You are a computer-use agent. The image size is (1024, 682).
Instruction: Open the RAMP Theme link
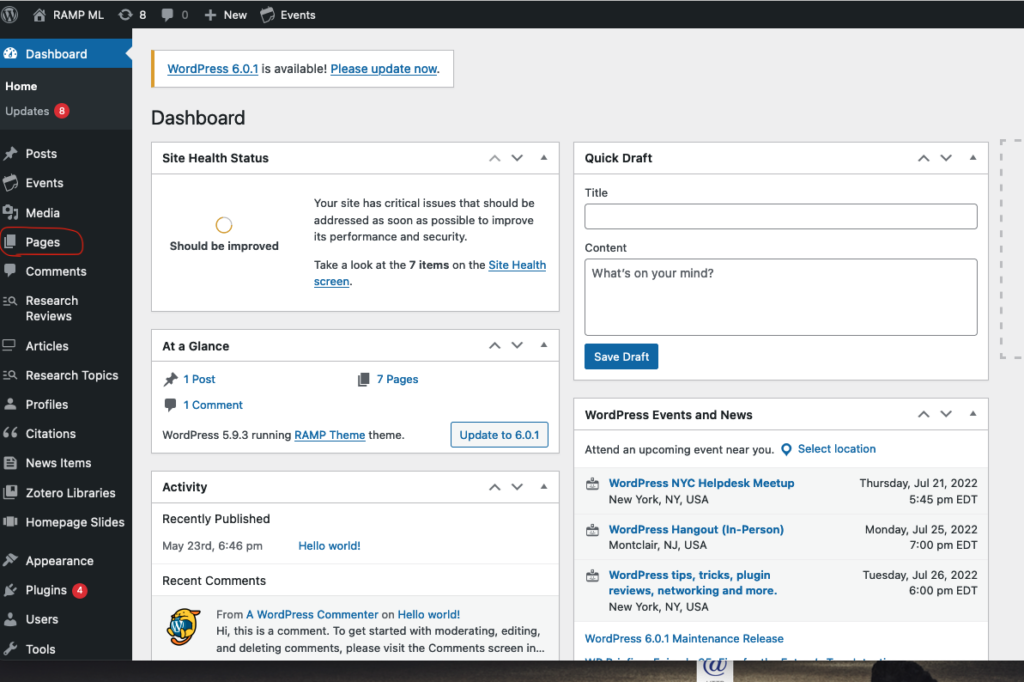click(x=330, y=435)
